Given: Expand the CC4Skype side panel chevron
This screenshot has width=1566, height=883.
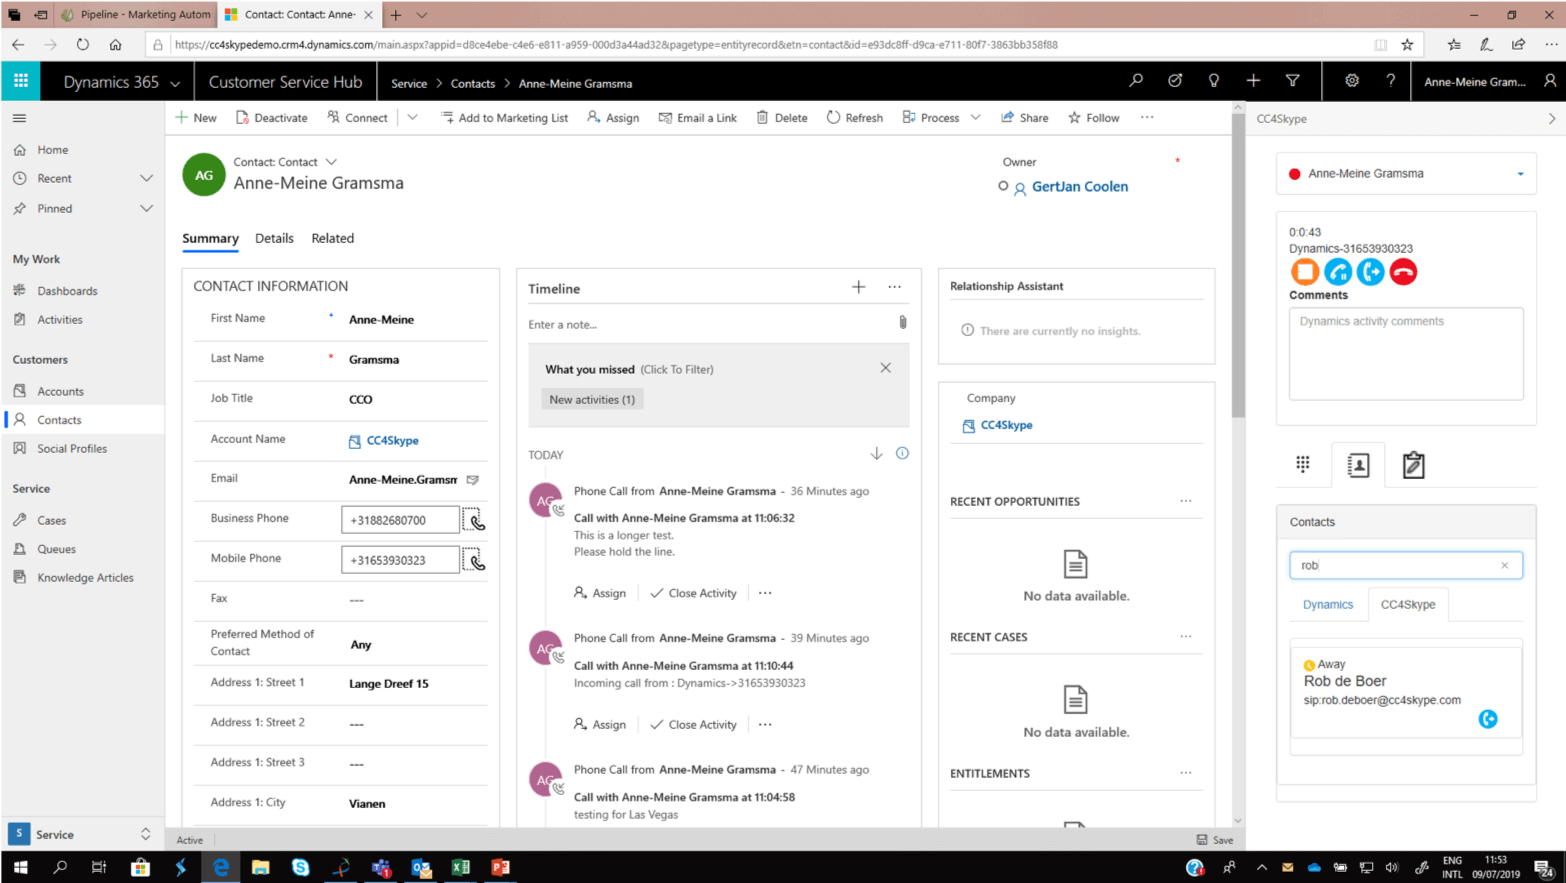Looking at the screenshot, I should 1551,118.
